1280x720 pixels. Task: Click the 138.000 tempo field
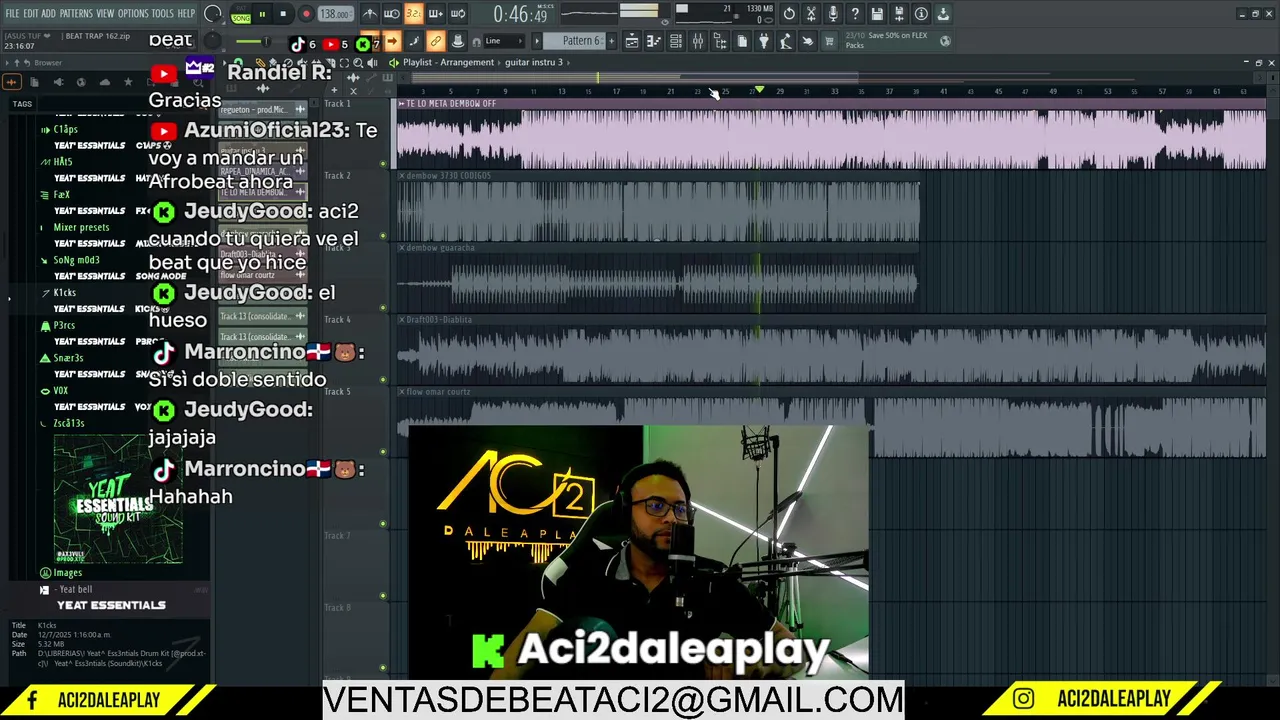pos(336,14)
